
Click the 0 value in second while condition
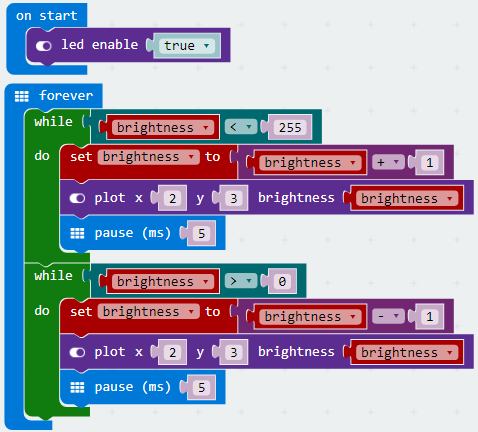pyautogui.click(x=282, y=282)
